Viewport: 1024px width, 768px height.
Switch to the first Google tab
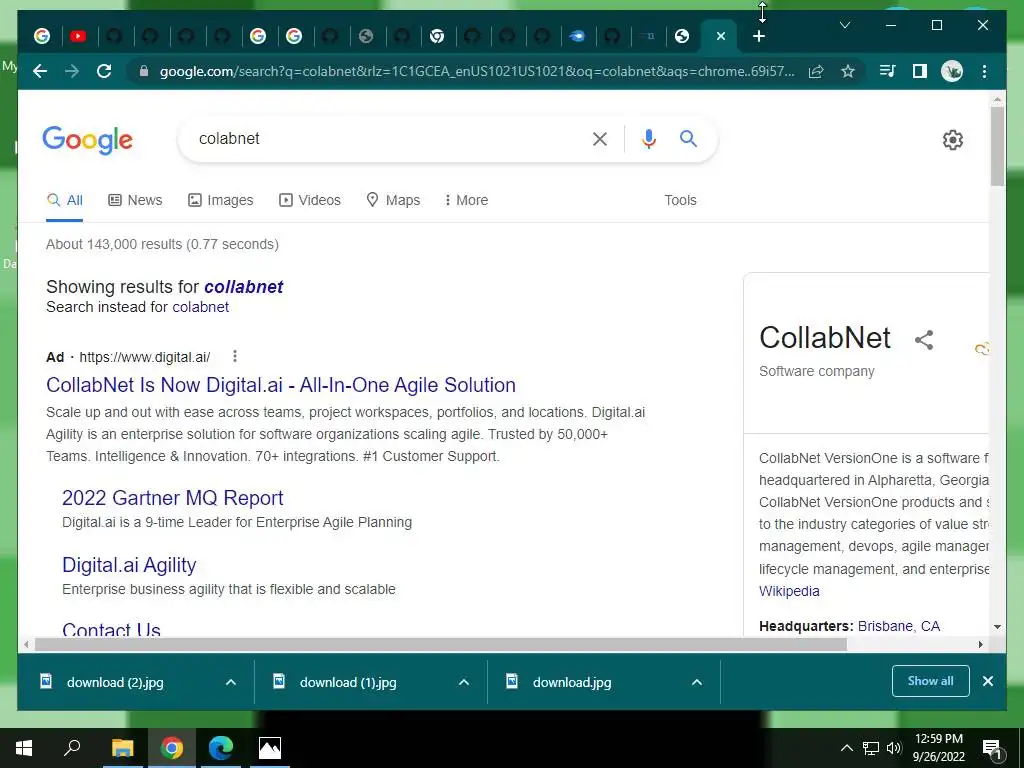tap(42, 37)
